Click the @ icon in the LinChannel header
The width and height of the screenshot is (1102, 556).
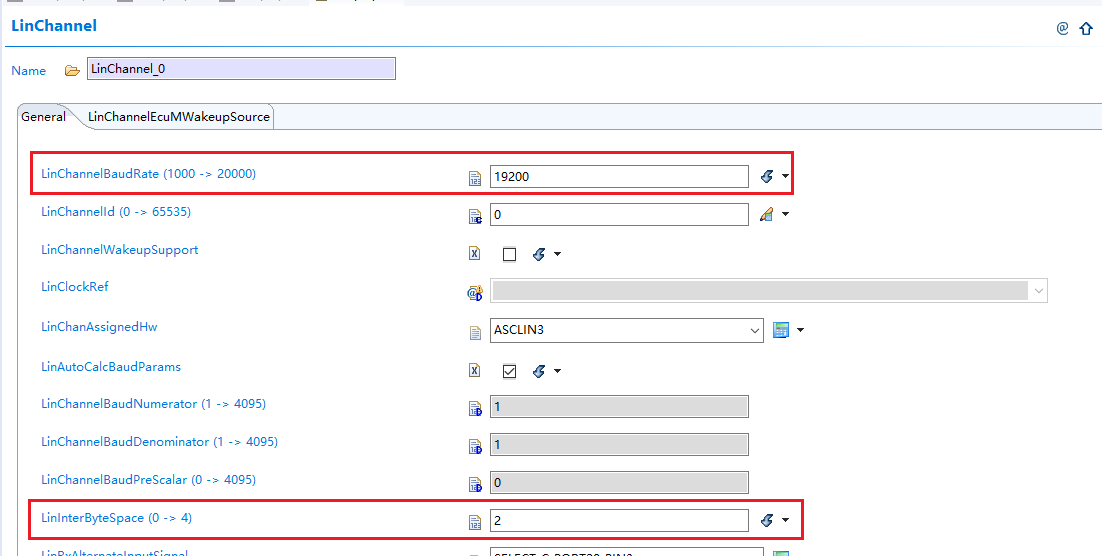pos(1062,28)
